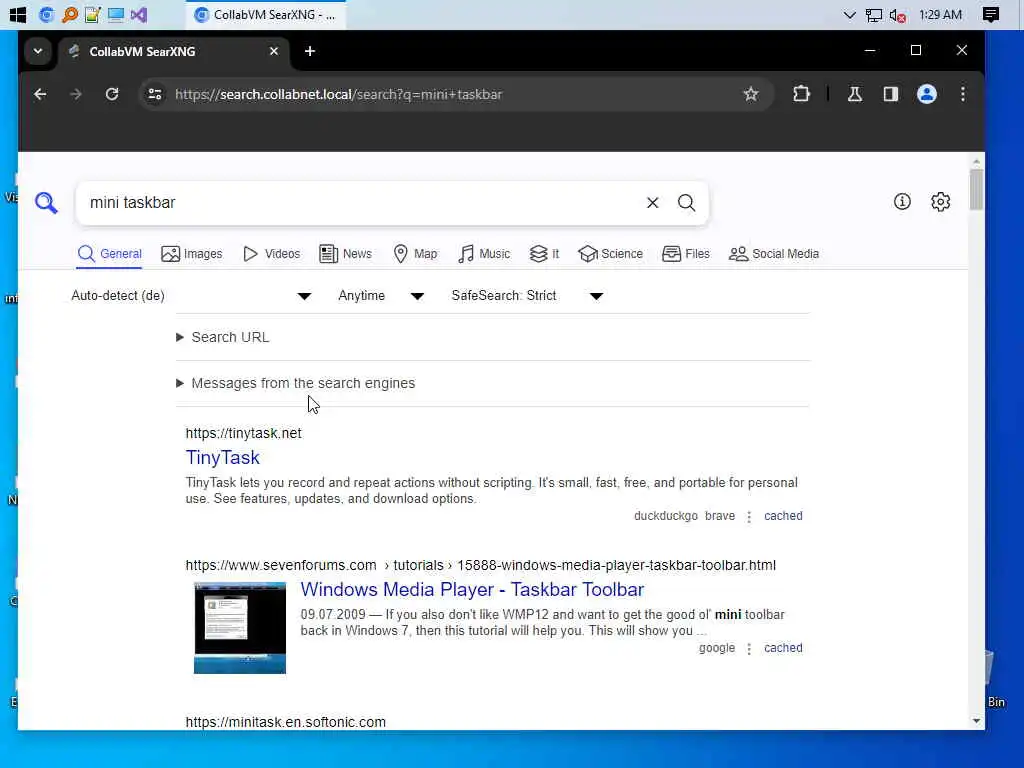Image resolution: width=1024 pixels, height=768 pixels.
Task: Switch to It category
Action: click(544, 253)
